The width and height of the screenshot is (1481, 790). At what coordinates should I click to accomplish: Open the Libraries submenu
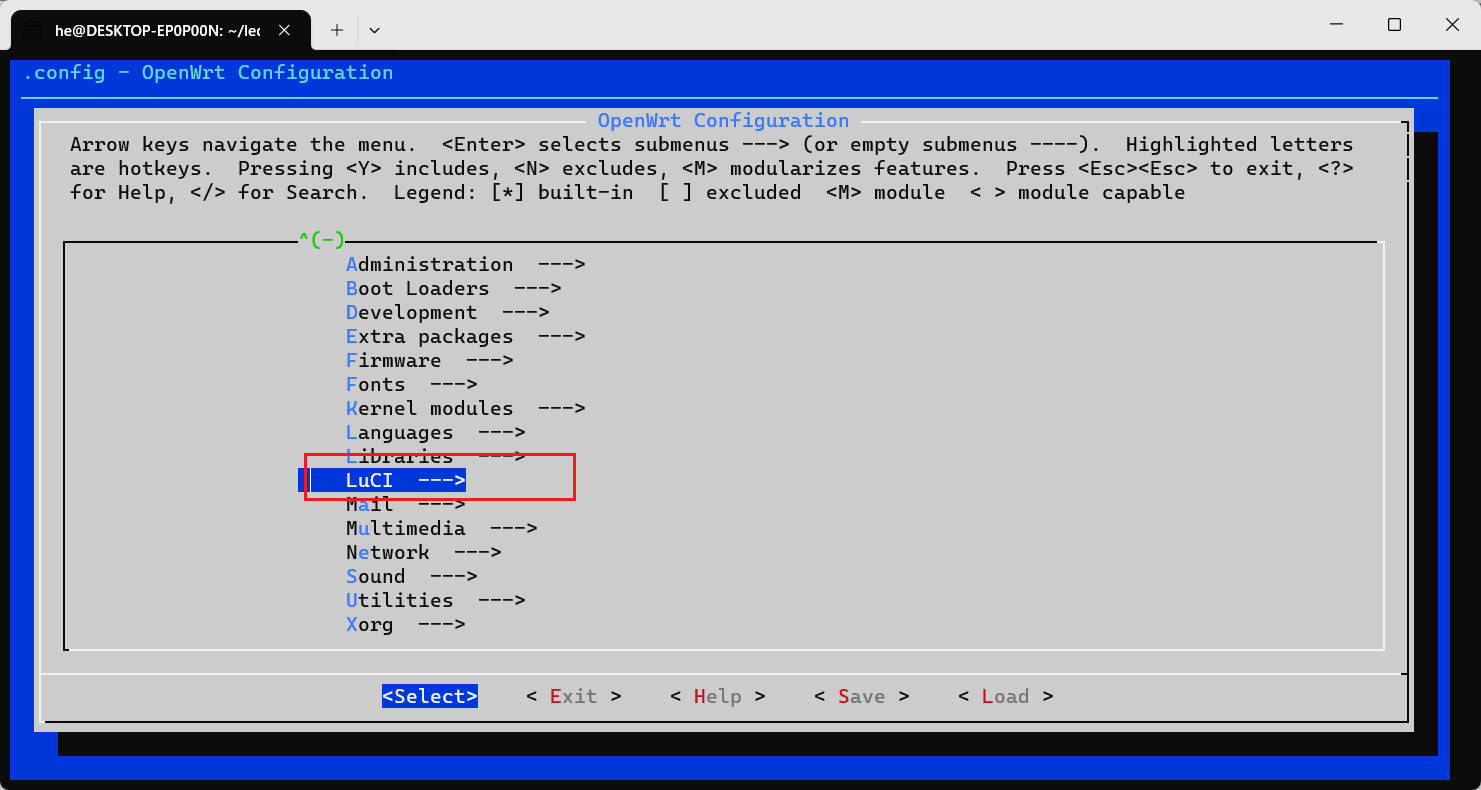[x=435, y=457]
